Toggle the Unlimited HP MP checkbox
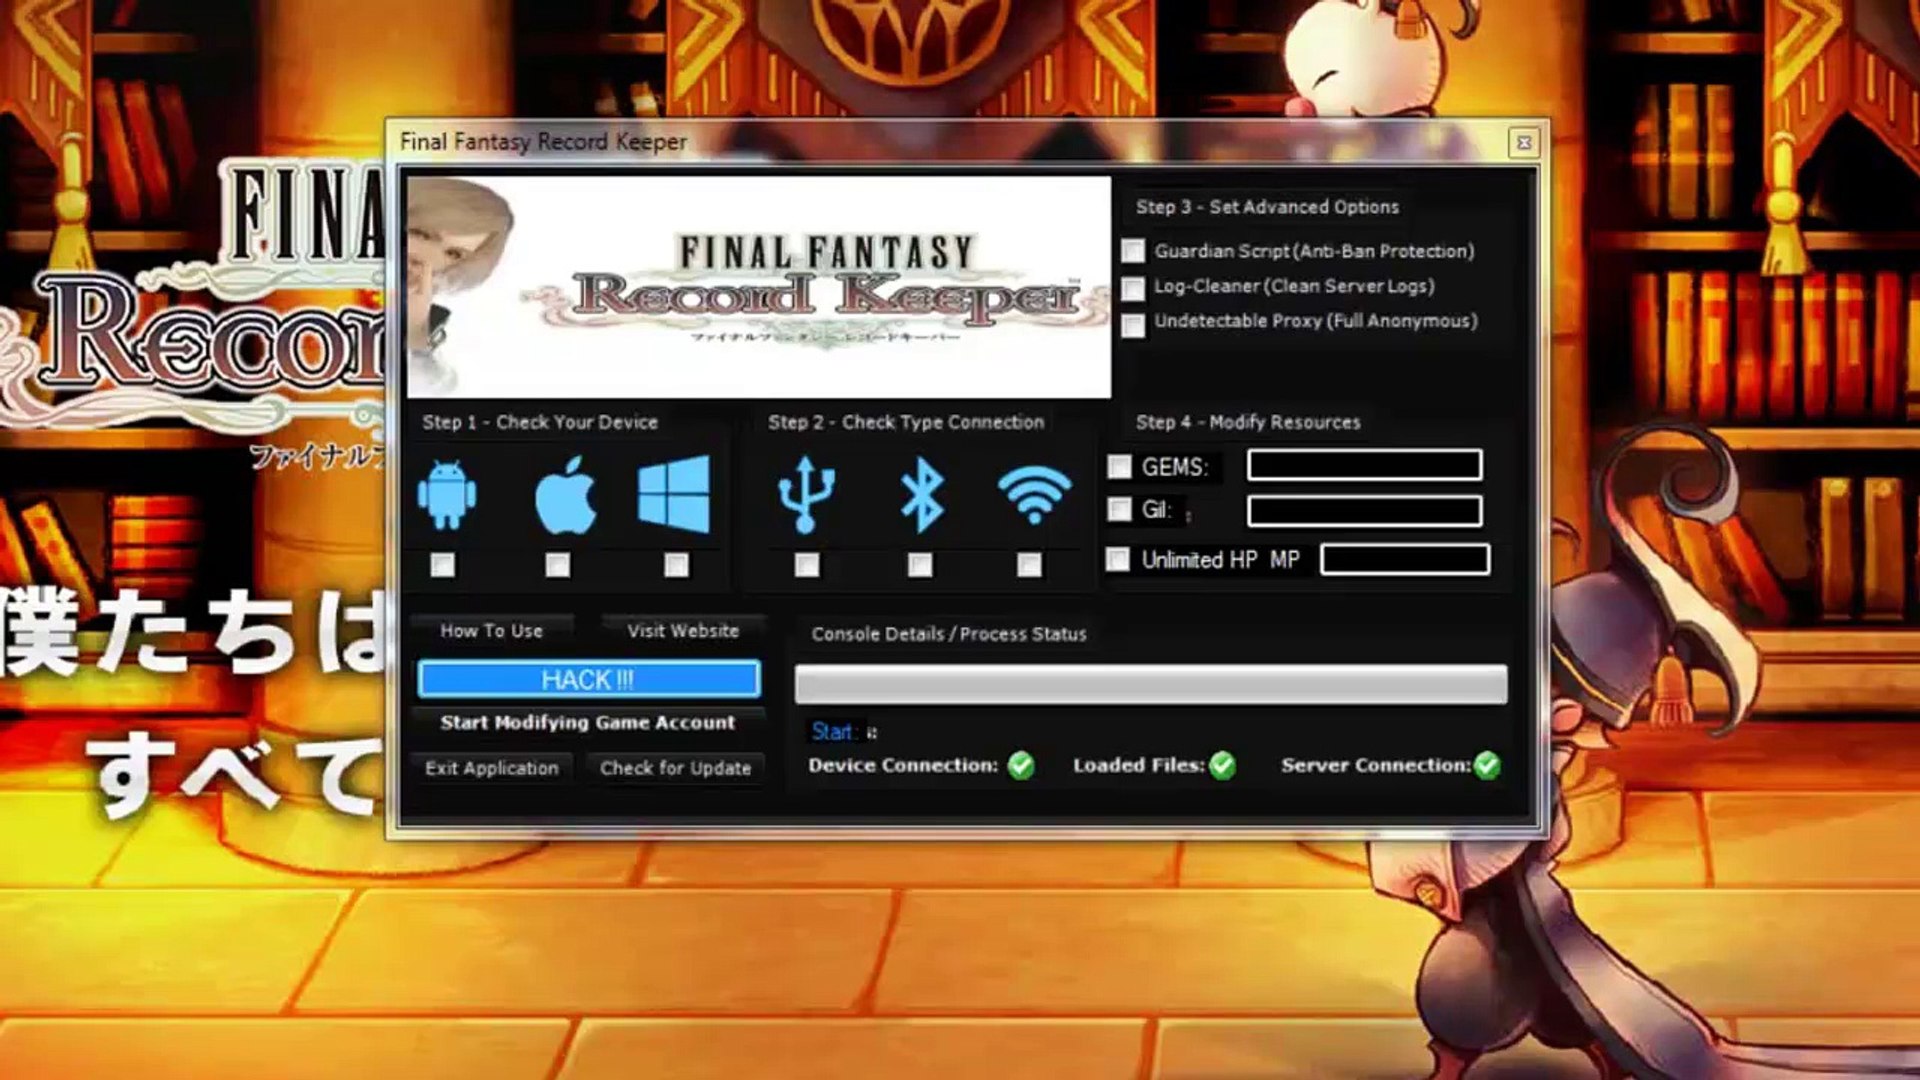The width and height of the screenshot is (1920, 1080). coord(1118,559)
